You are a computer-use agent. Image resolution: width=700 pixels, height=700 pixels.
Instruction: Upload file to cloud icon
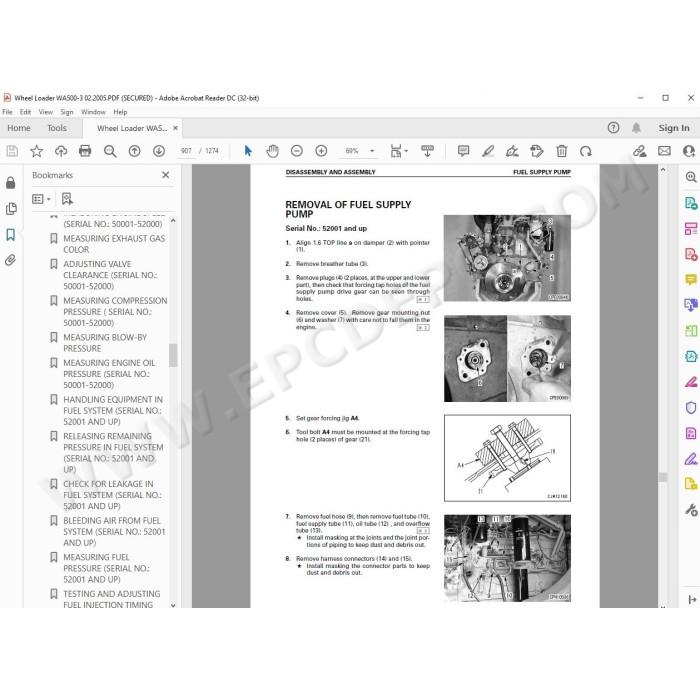[x=61, y=151]
